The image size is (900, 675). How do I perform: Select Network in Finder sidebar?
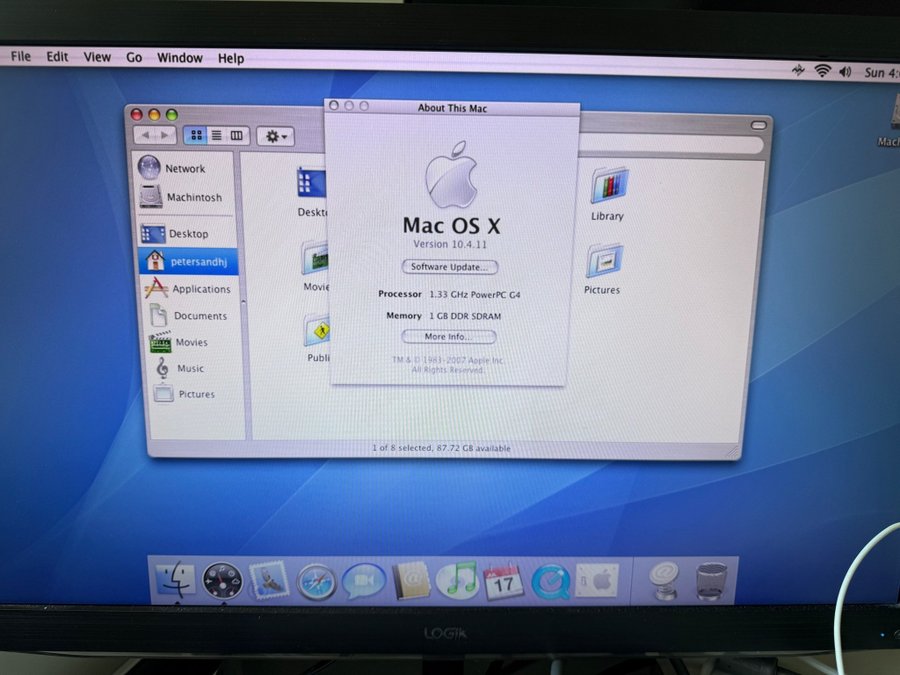pos(186,168)
